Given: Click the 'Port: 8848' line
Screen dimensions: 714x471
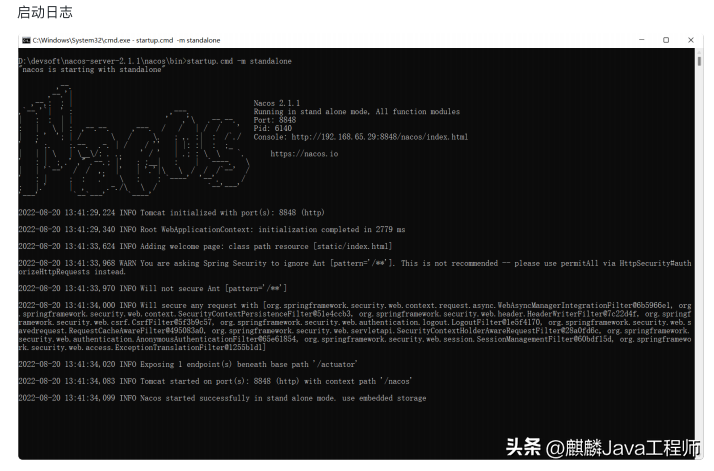Looking at the screenshot, I should (275, 120).
